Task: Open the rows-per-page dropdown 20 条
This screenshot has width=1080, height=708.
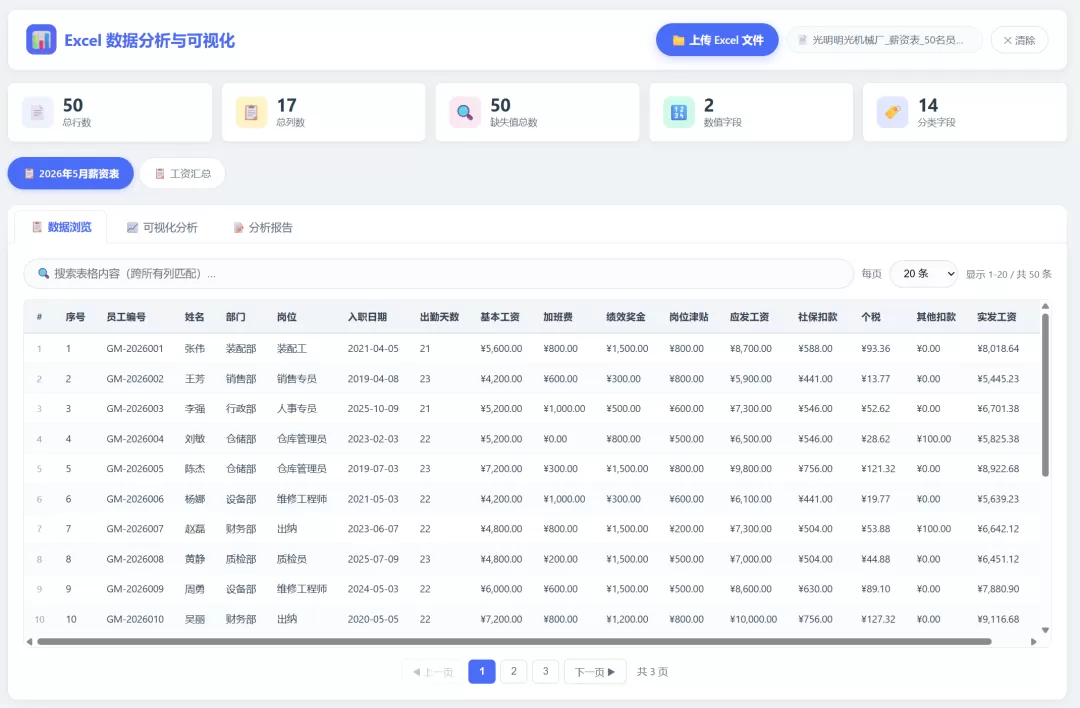Action: [924, 273]
